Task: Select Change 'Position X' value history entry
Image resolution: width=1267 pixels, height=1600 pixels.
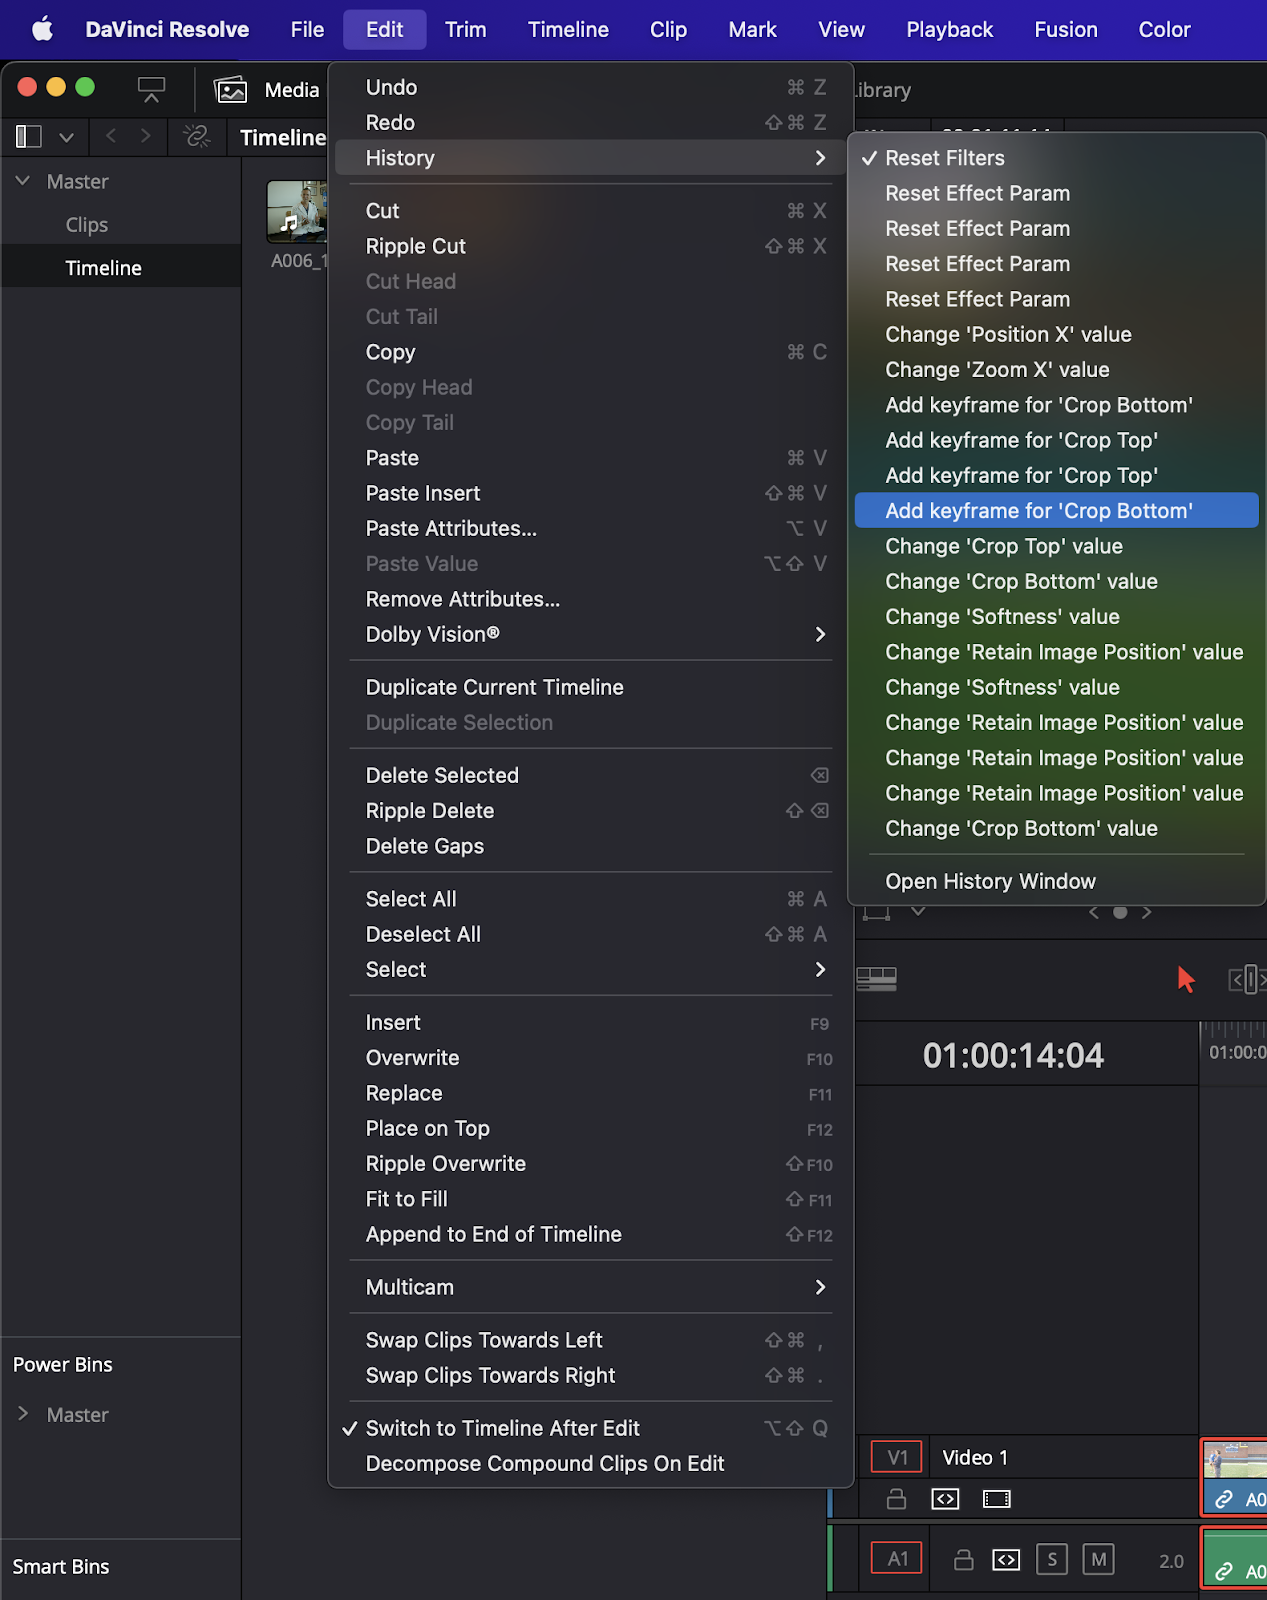Action: point(1057,334)
